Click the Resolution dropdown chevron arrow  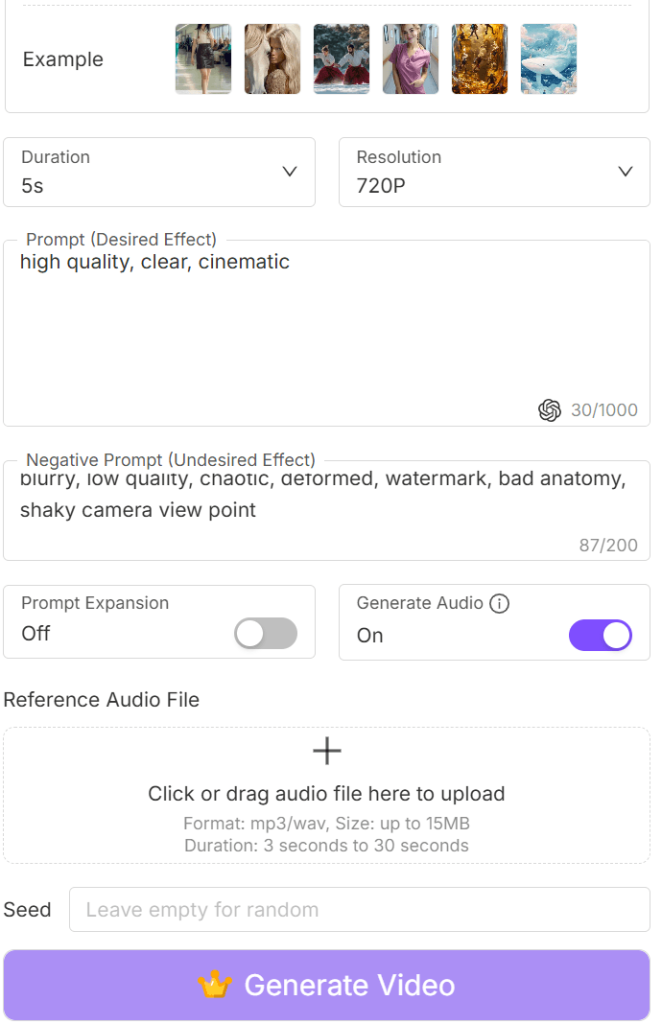625,171
